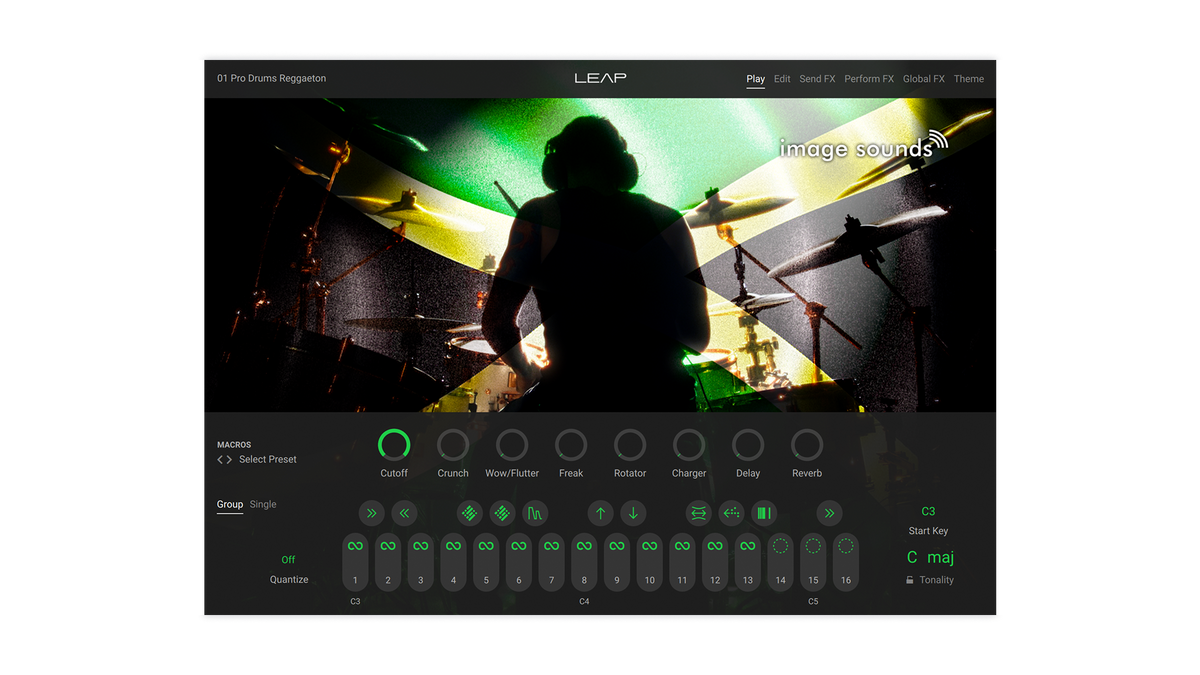This screenshot has height=675, width=1200.
Task: Click the vertical bars icon above pad 13
Action: 764,514
